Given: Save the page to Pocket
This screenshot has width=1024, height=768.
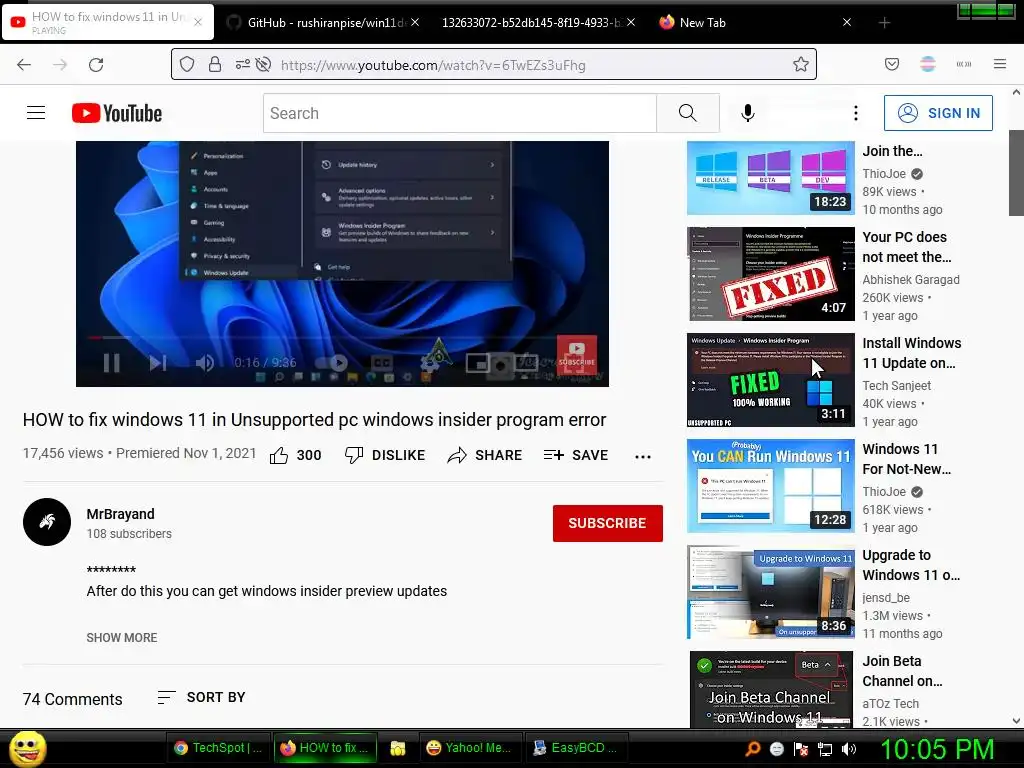Looking at the screenshot, I should (x=892, y=64).
